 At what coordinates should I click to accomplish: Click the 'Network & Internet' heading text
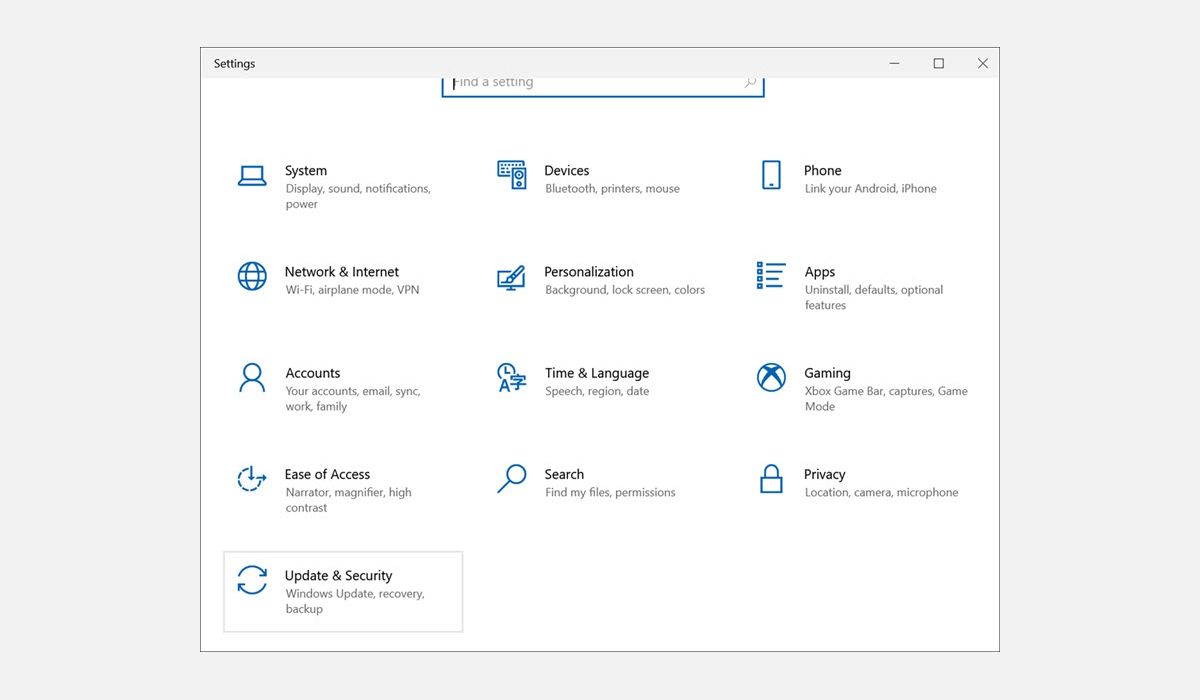click(341, 272)
